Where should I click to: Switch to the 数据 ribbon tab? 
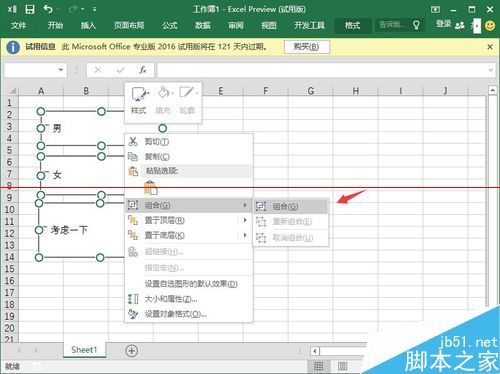tap(203, 25)
